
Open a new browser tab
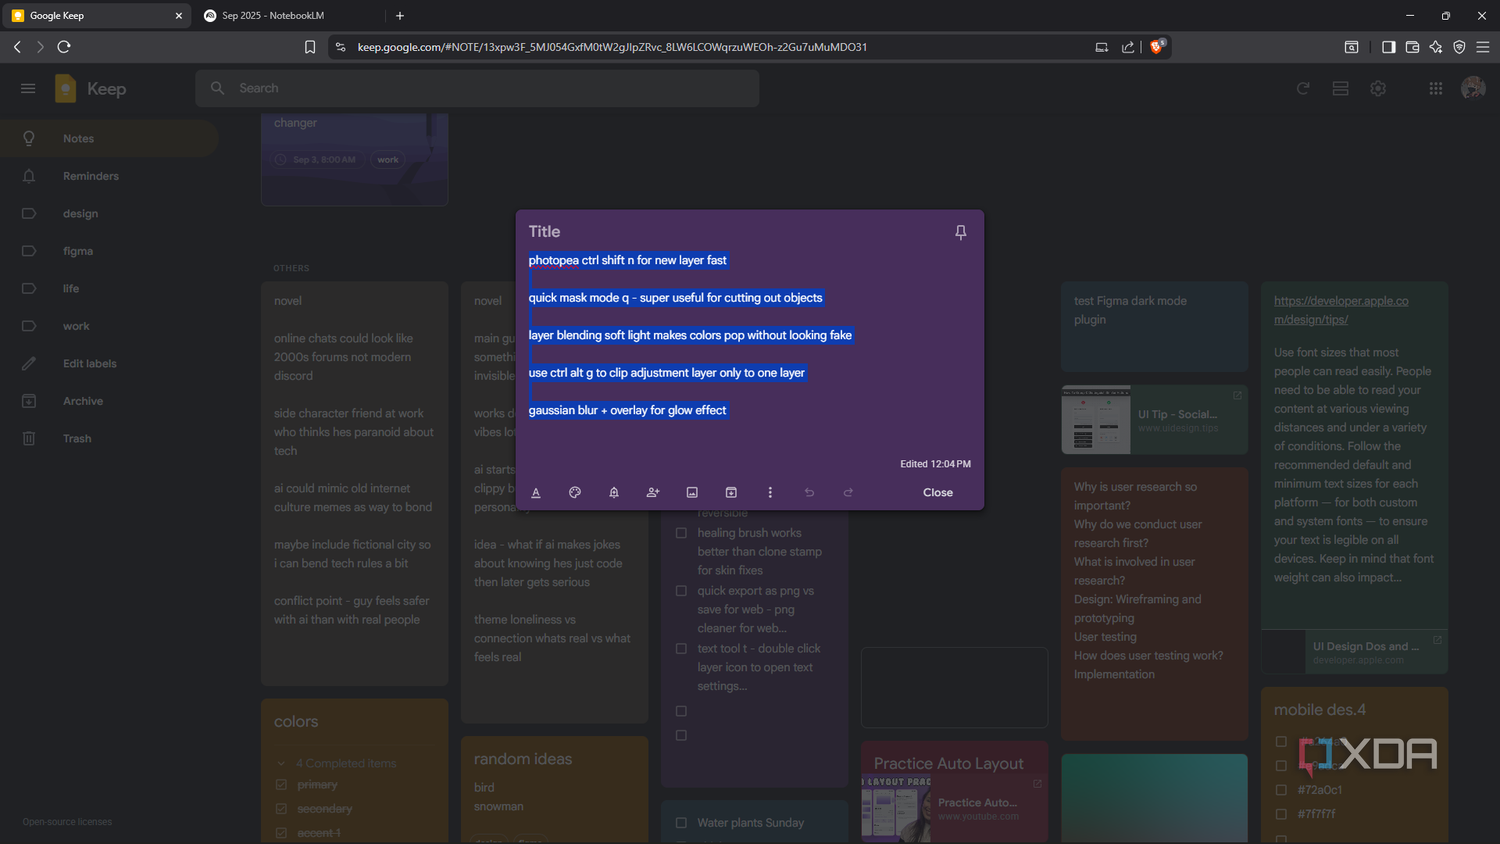400,16
